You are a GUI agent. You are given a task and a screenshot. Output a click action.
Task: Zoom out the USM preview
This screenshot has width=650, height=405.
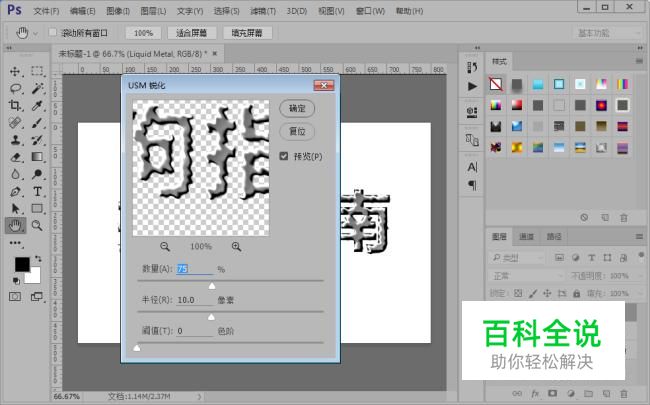(x=165, y=247)
